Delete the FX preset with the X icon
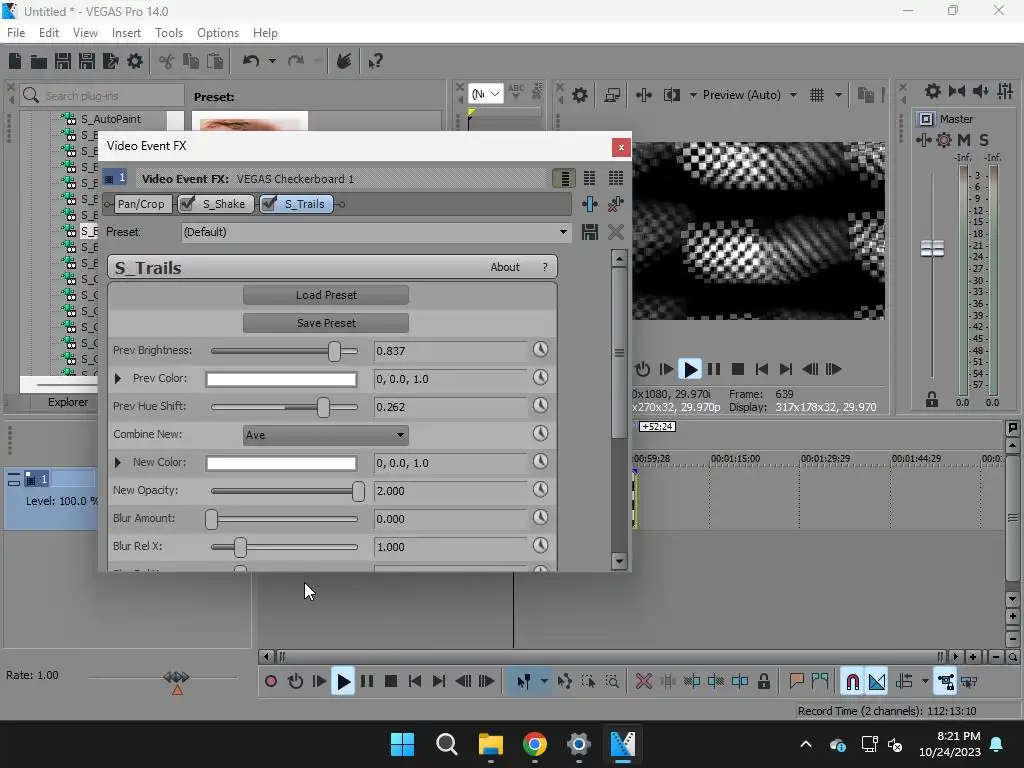The width and height of the screenshot is (1024, 768). tap(615, 232)
